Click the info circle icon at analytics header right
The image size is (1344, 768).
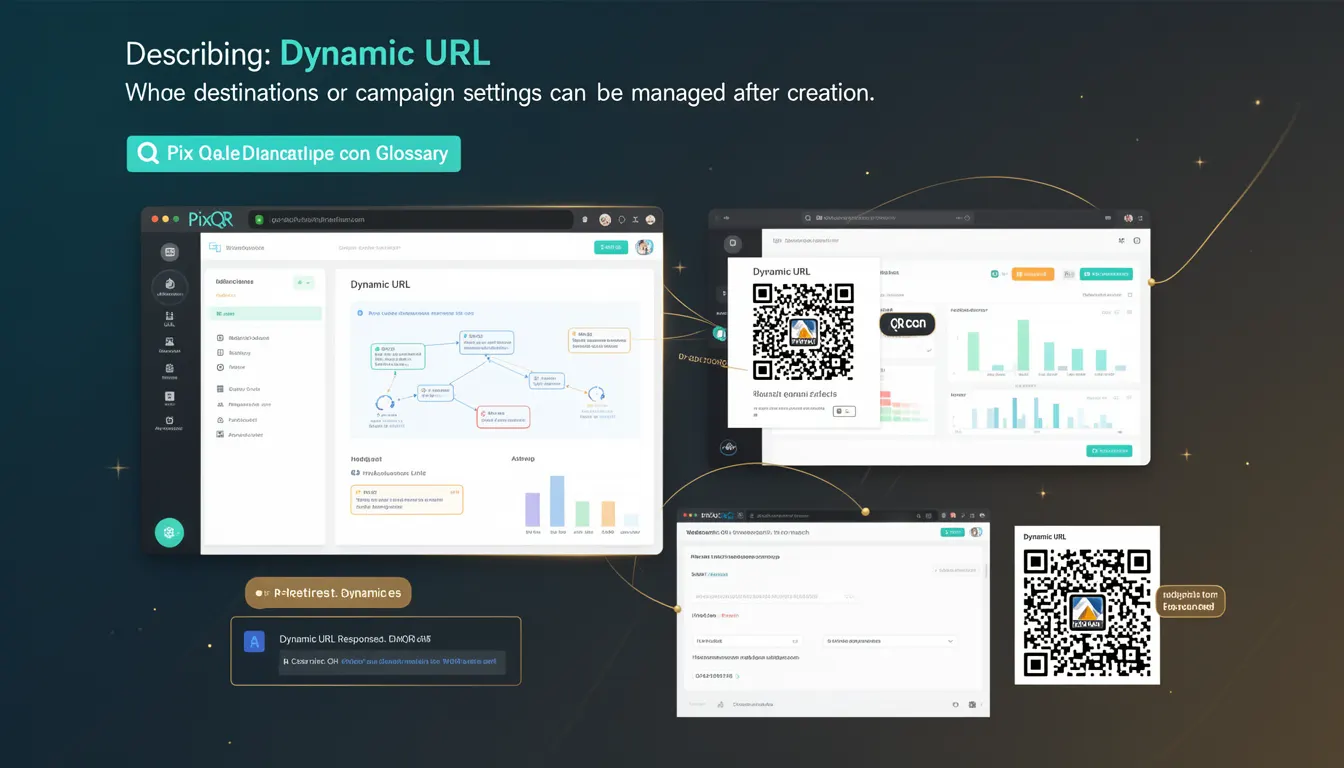[1137, 241]
